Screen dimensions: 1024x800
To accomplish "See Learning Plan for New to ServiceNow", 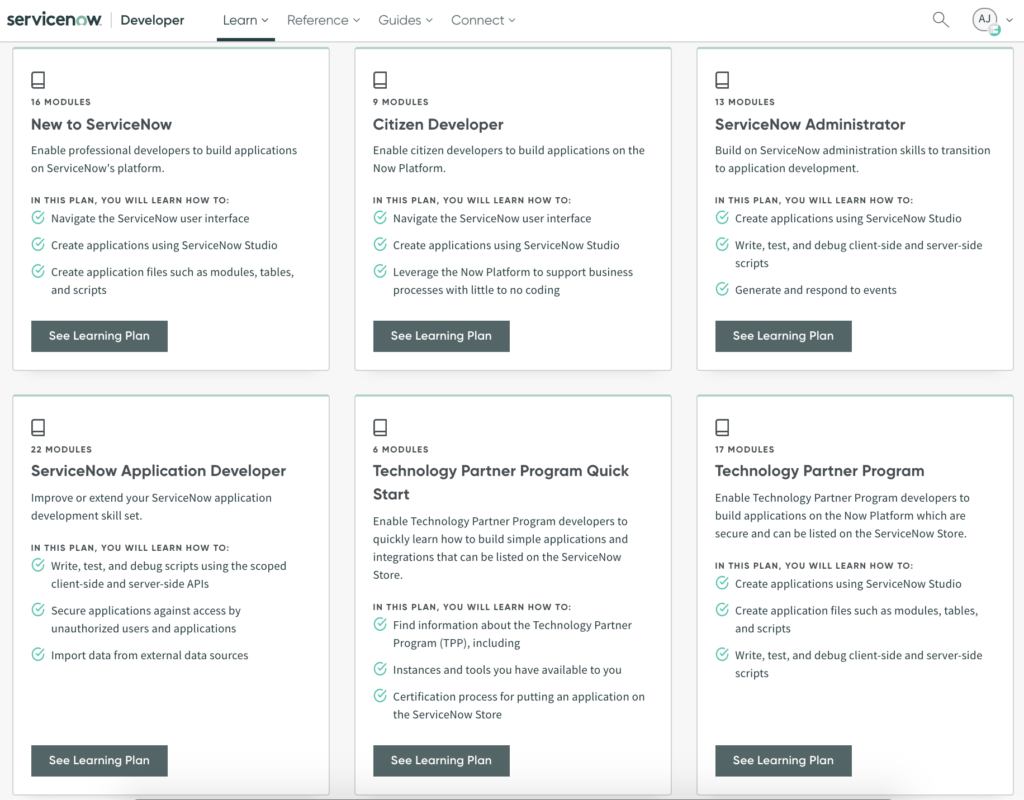I will (x=99, y=336).
